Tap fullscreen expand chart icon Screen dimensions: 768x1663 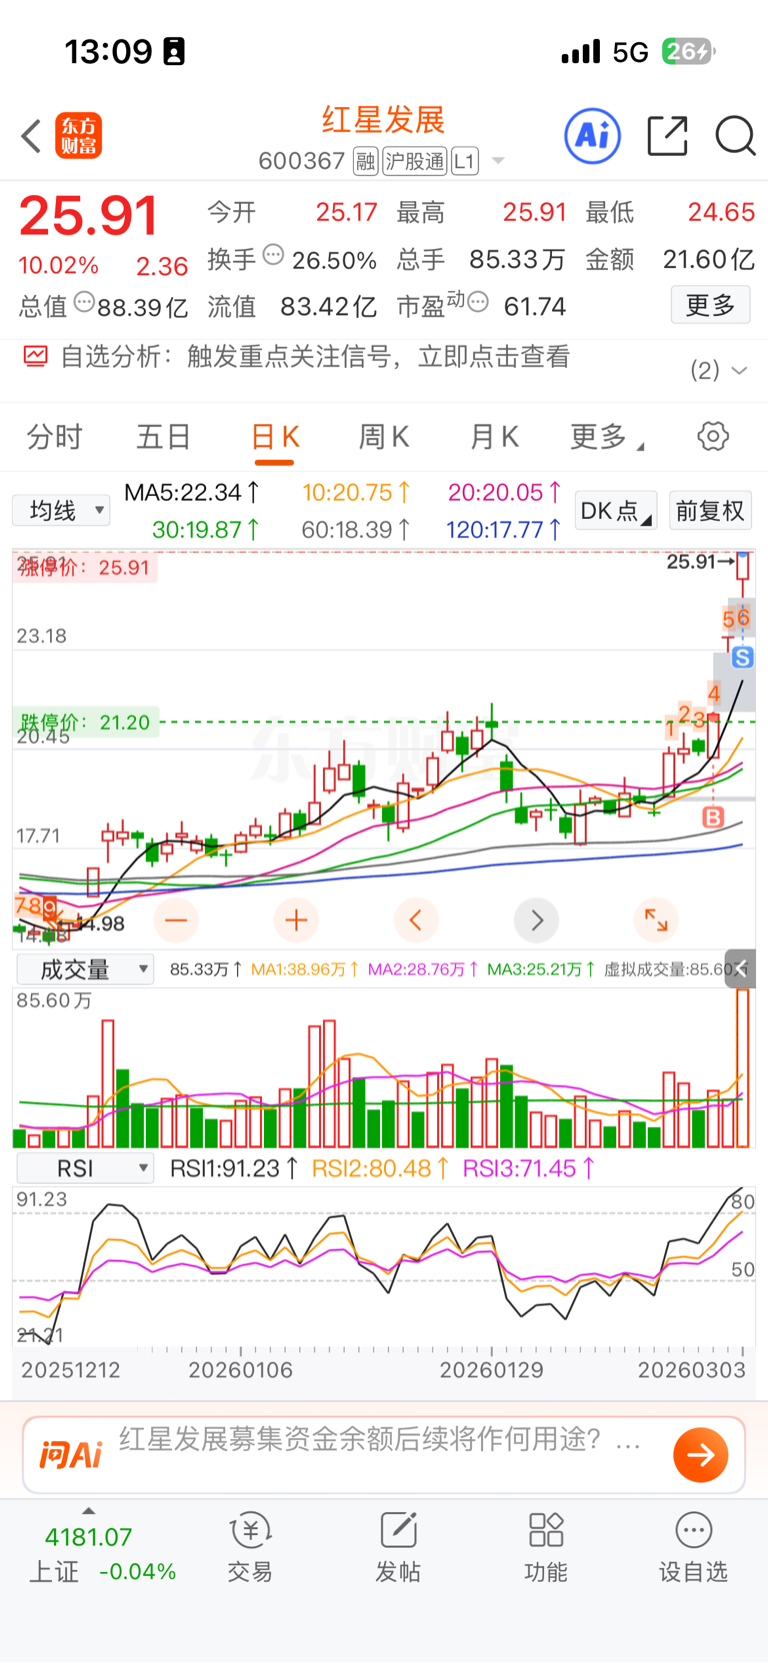(x=656, y=919)
